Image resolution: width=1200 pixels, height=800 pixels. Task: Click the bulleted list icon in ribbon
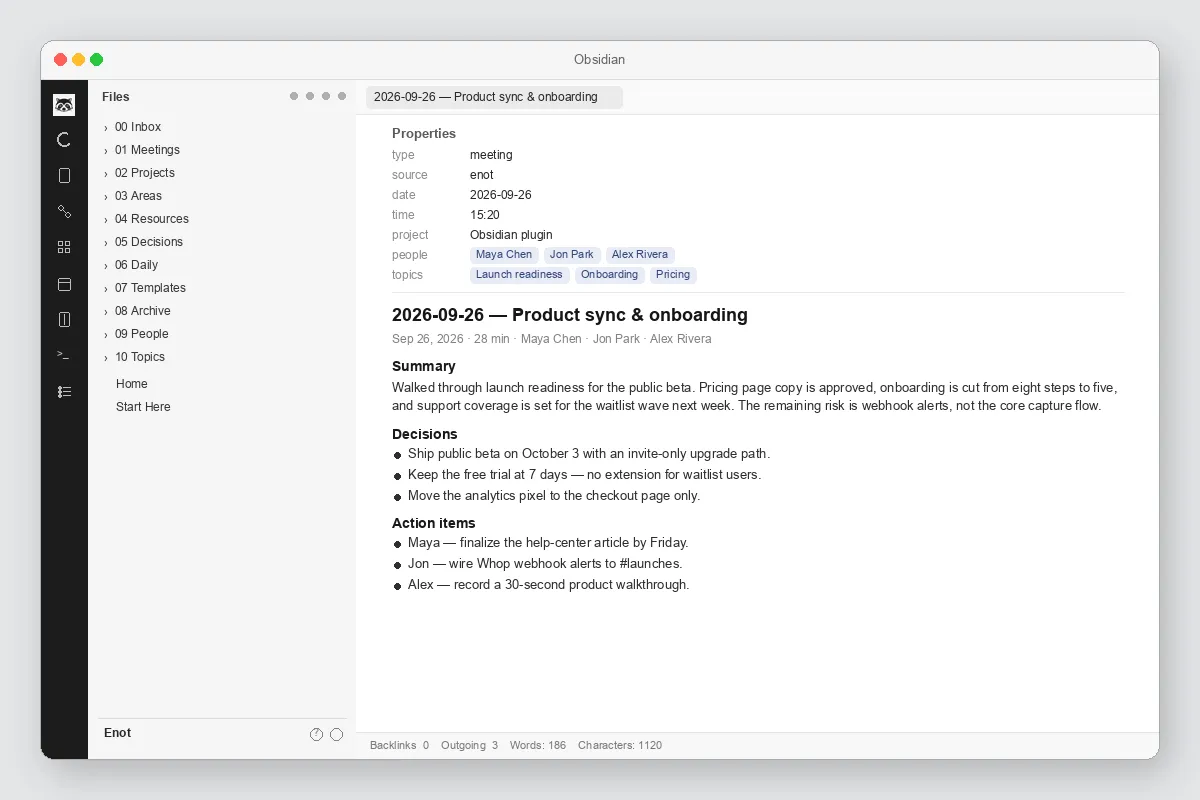point(64,392)
